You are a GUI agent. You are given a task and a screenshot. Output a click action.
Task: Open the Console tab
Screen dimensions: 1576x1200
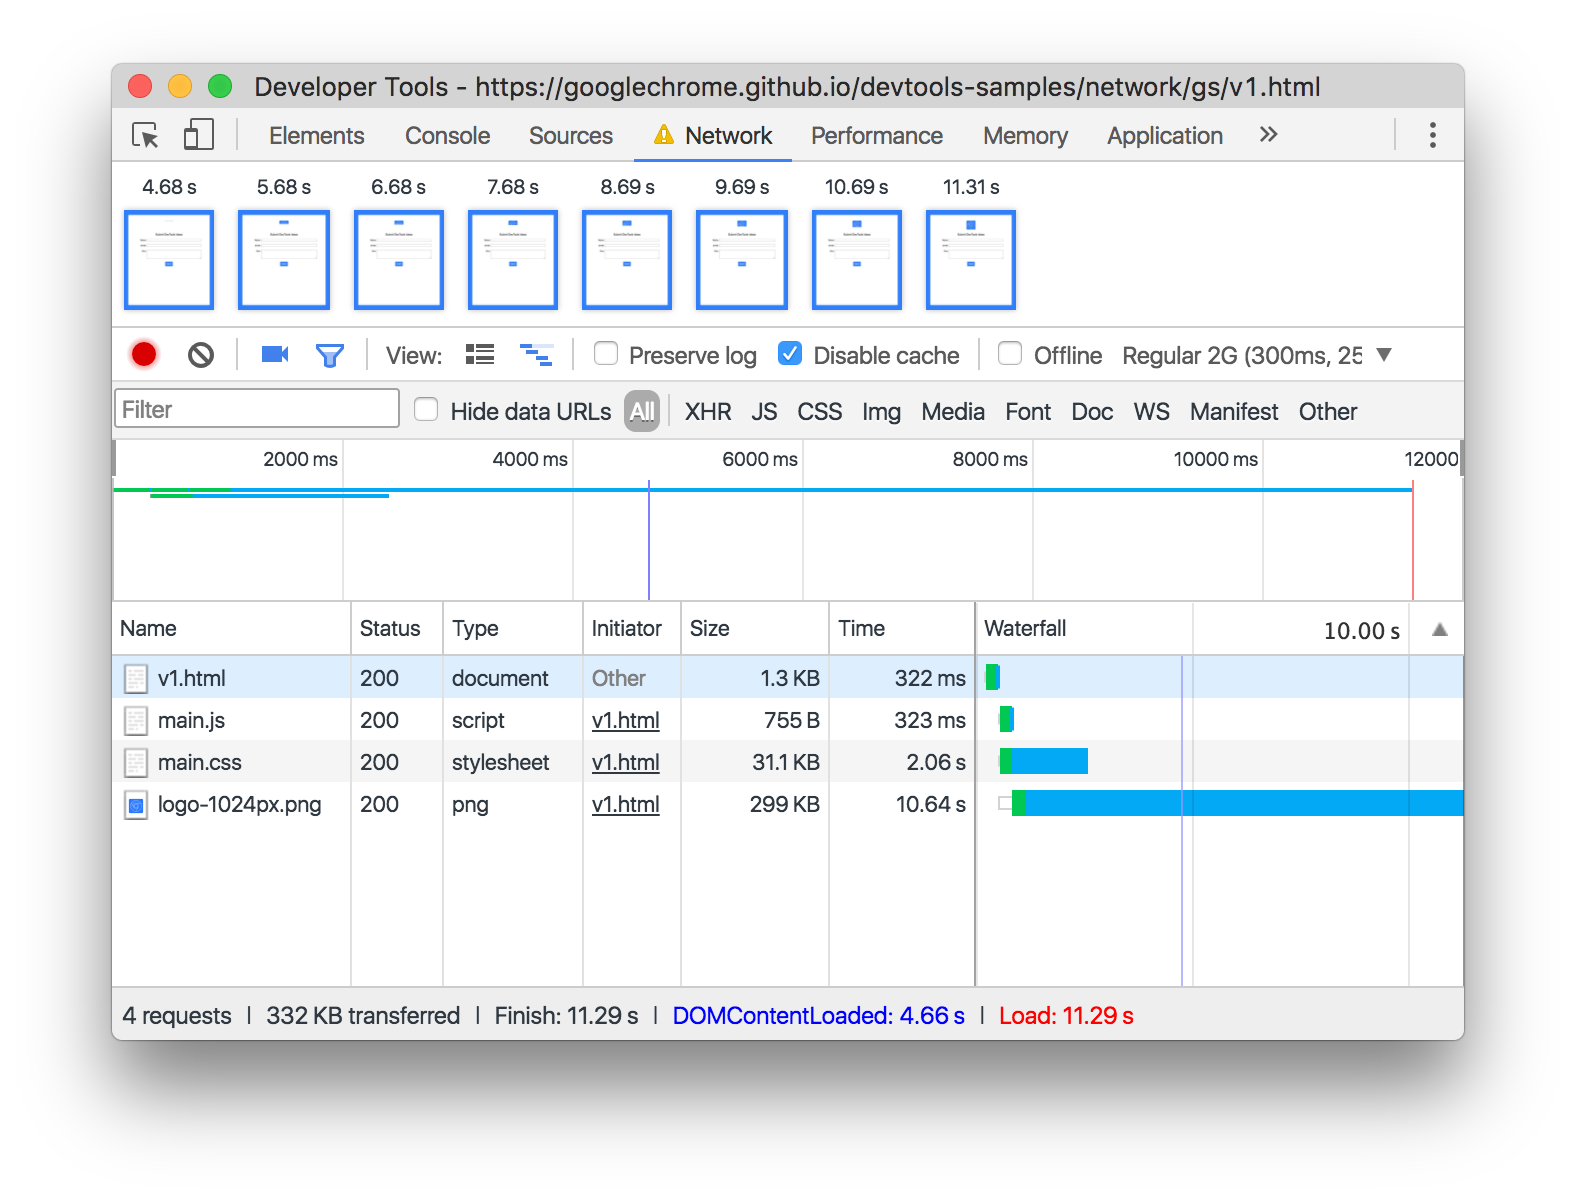click(448, 136)
